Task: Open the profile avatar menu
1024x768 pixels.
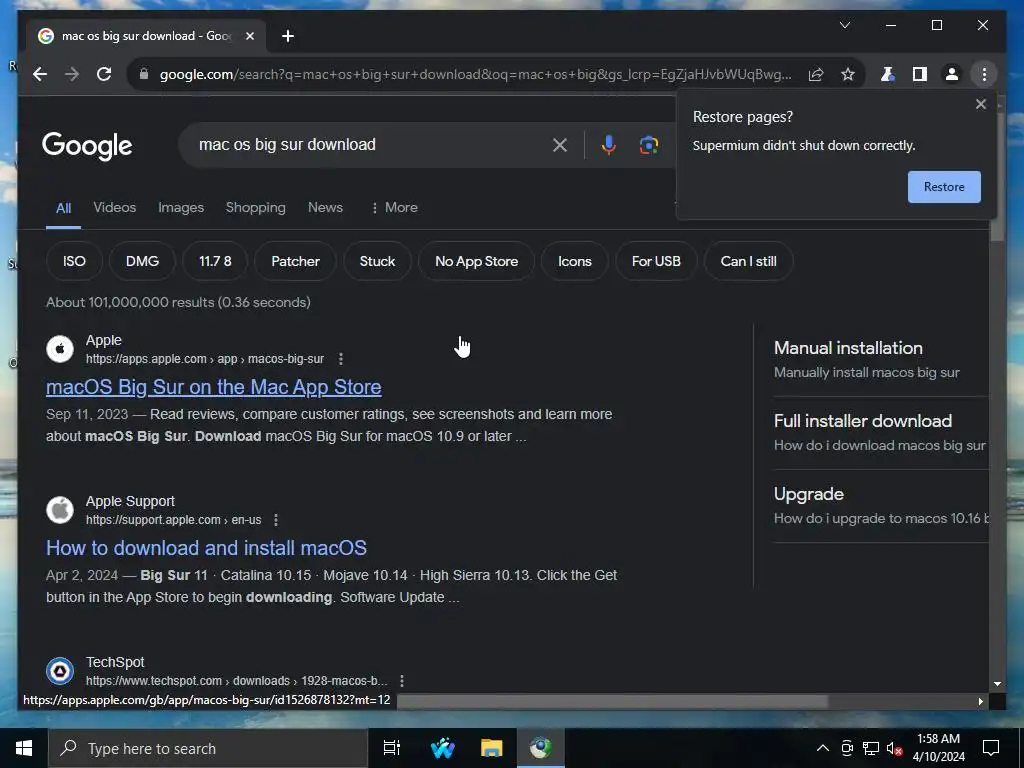Action: tap(952, 74)
